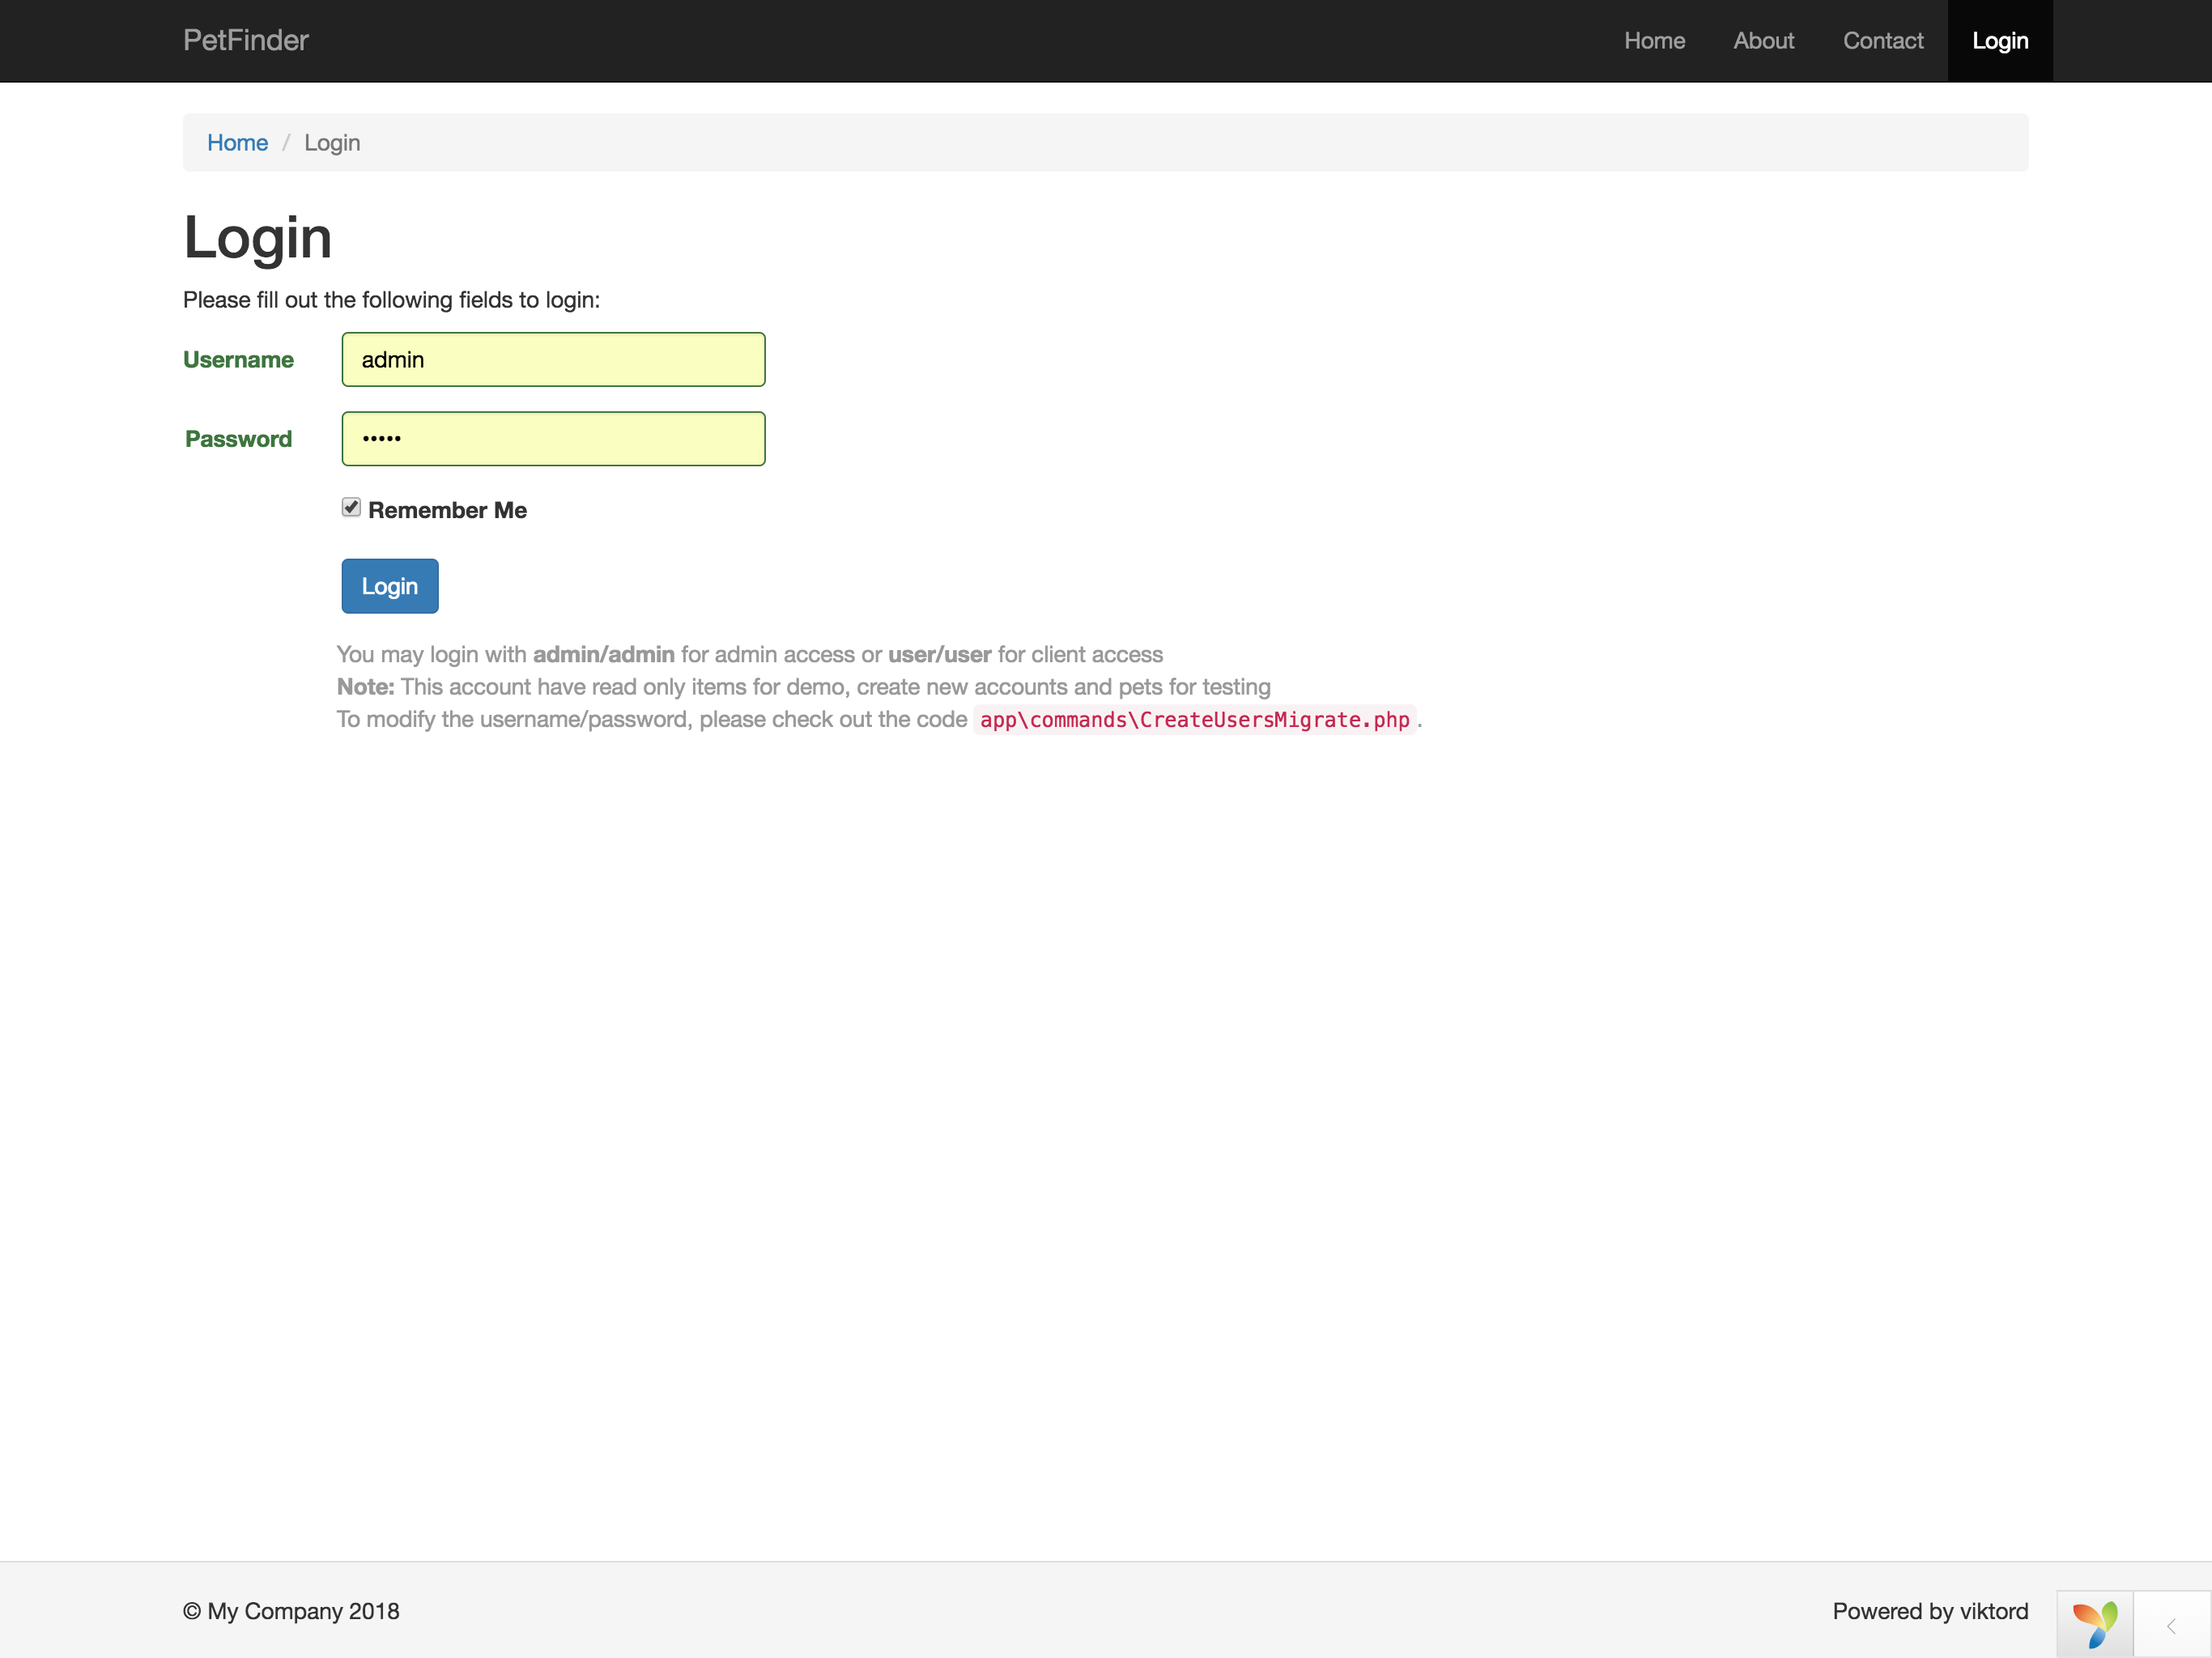Click the green Password label
The height and width of the screenshot is (1658, 2212).
click(238, 439)
